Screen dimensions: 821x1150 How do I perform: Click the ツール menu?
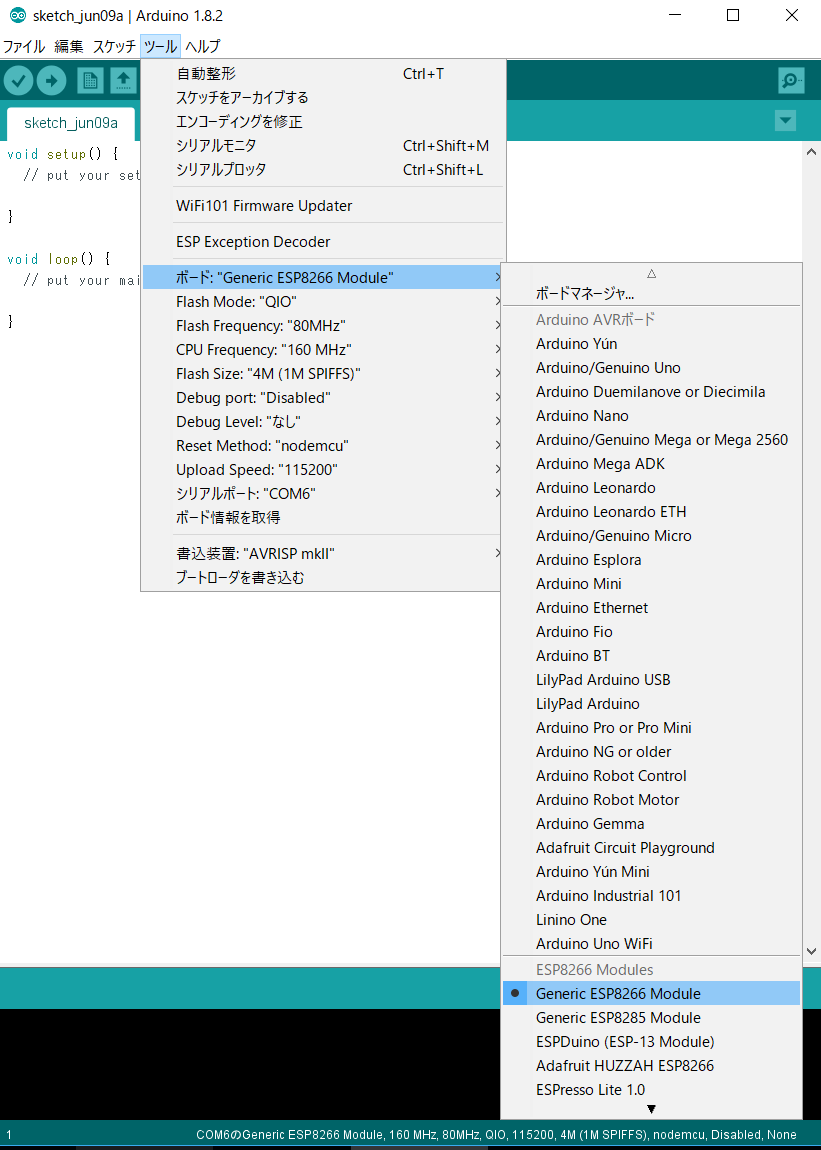click(160, 46)
